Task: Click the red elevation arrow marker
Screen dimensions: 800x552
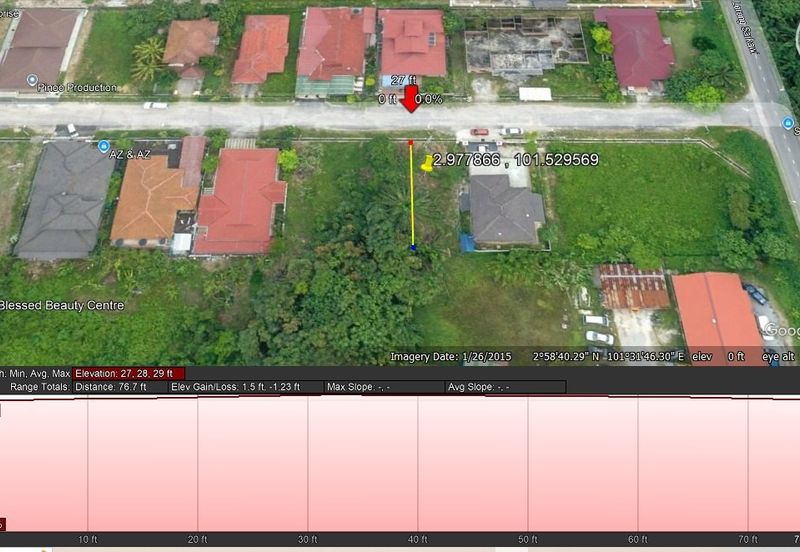Action: pos(411,98)
